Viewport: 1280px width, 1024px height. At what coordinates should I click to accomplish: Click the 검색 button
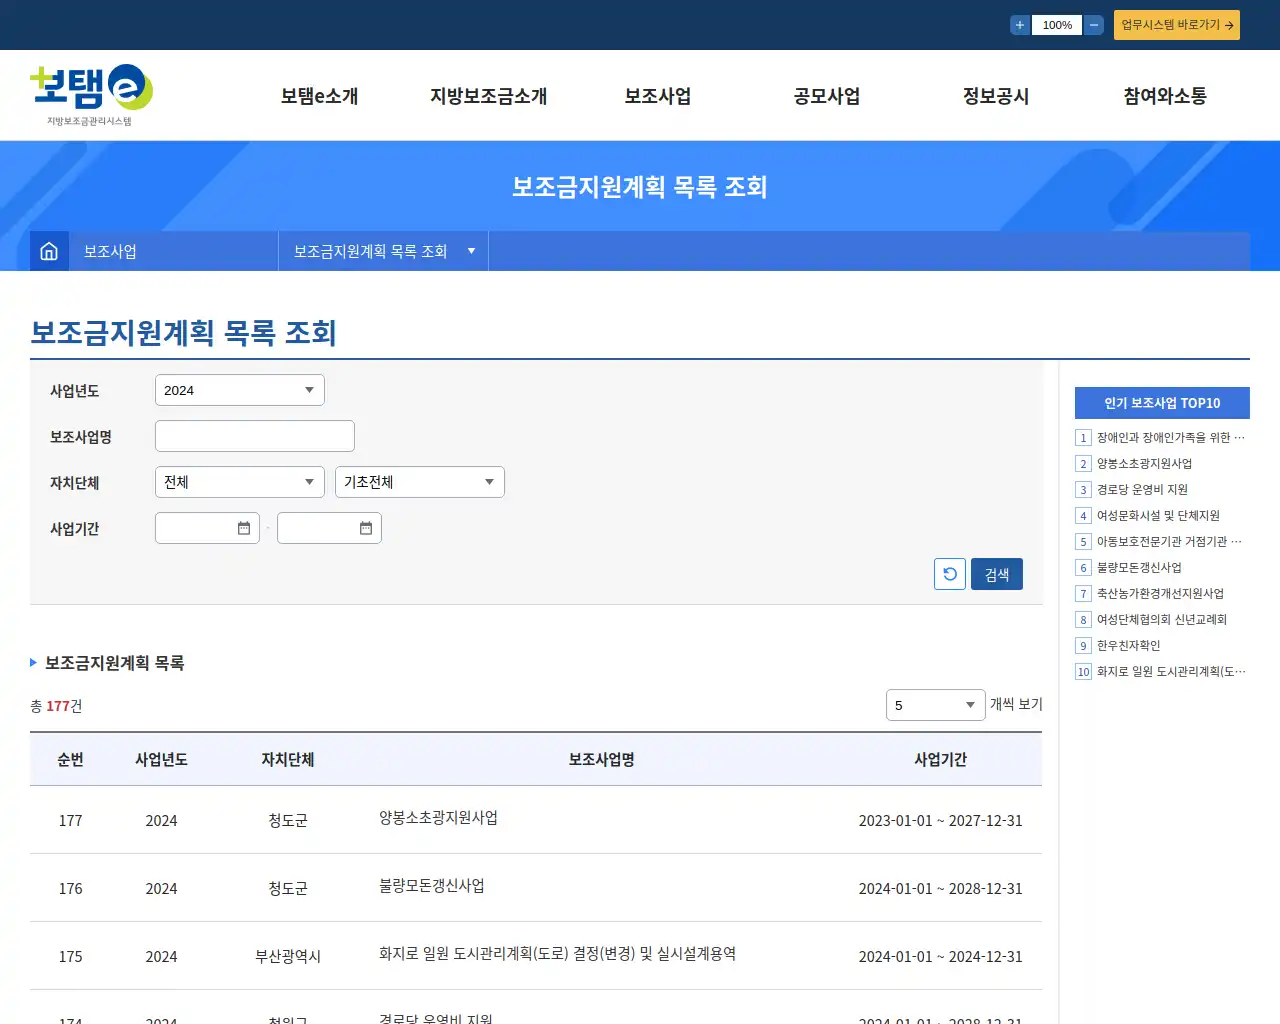[997, 574]
